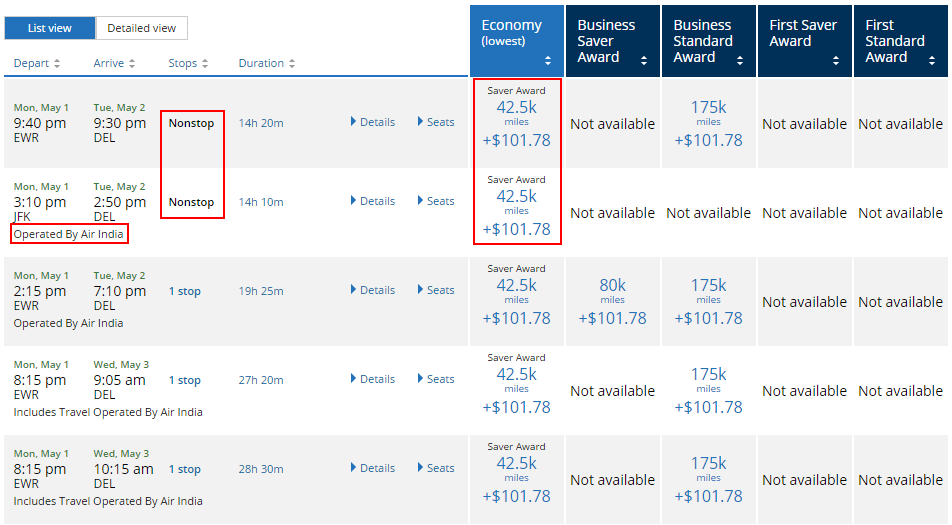Image resolution: width=952 pixels, height=525 pixels.
Task: Expand Details for 3:10 pm JFK flight
Action: point(373,201)
